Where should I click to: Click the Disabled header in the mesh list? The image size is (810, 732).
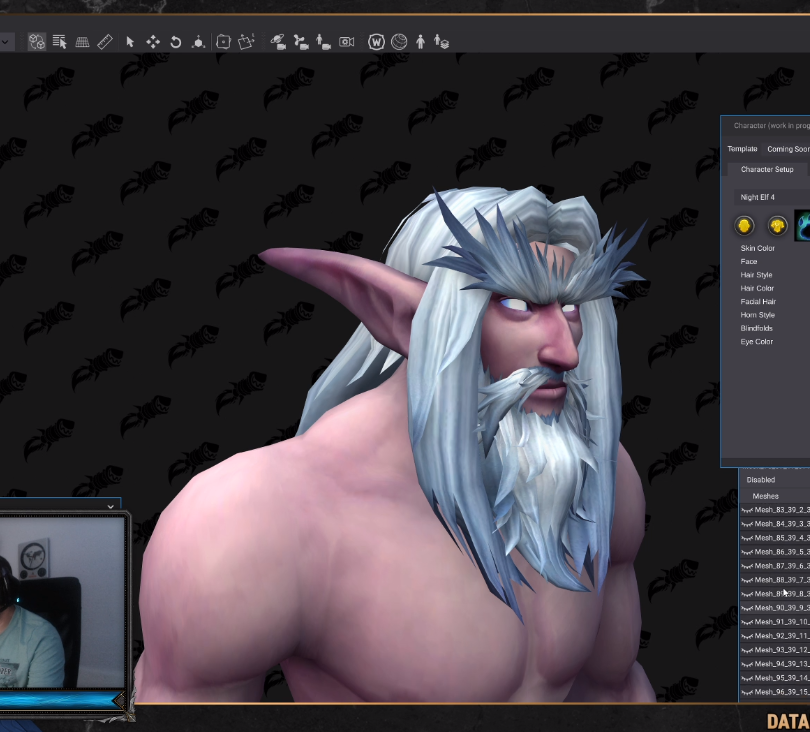[x=760, y=480]
